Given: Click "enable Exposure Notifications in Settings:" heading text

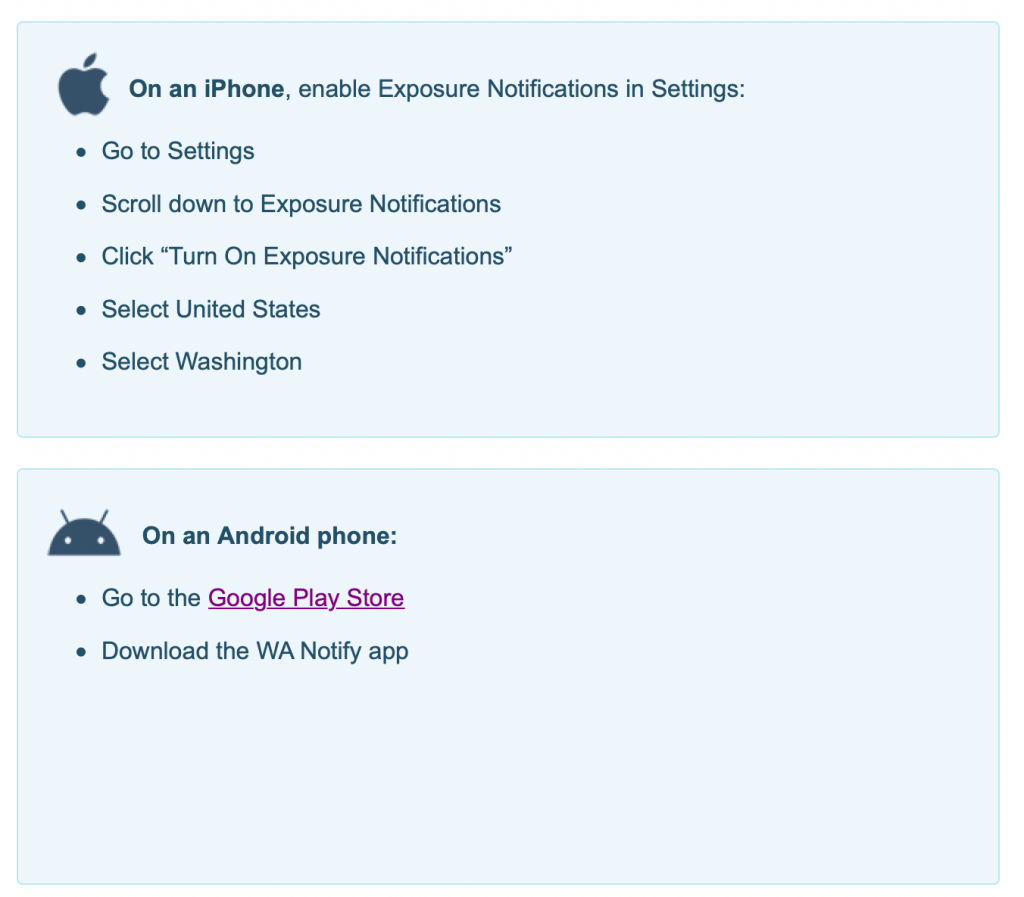Looking at the screenshot, I should point(522,89).
